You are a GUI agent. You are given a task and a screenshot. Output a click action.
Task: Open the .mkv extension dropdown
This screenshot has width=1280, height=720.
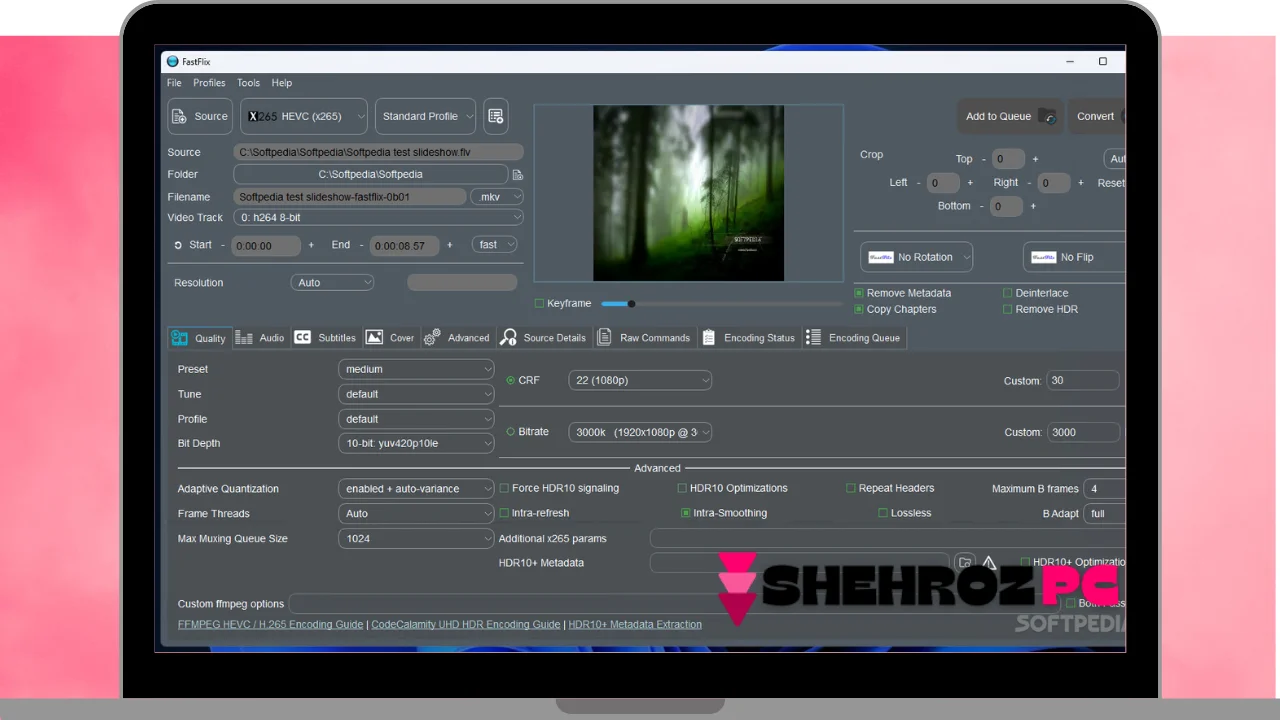497,197
